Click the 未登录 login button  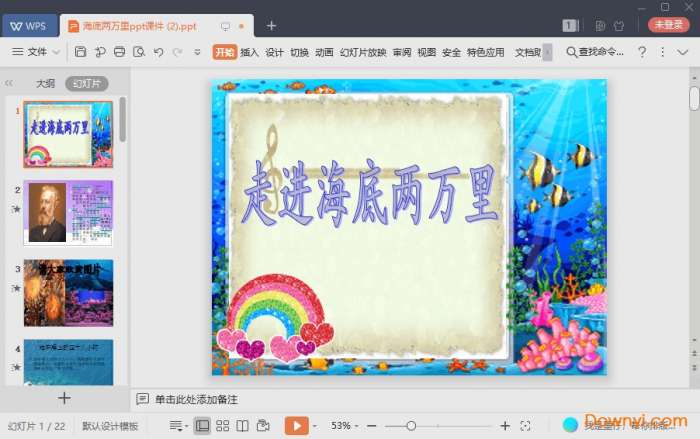[x=669, y=25]
